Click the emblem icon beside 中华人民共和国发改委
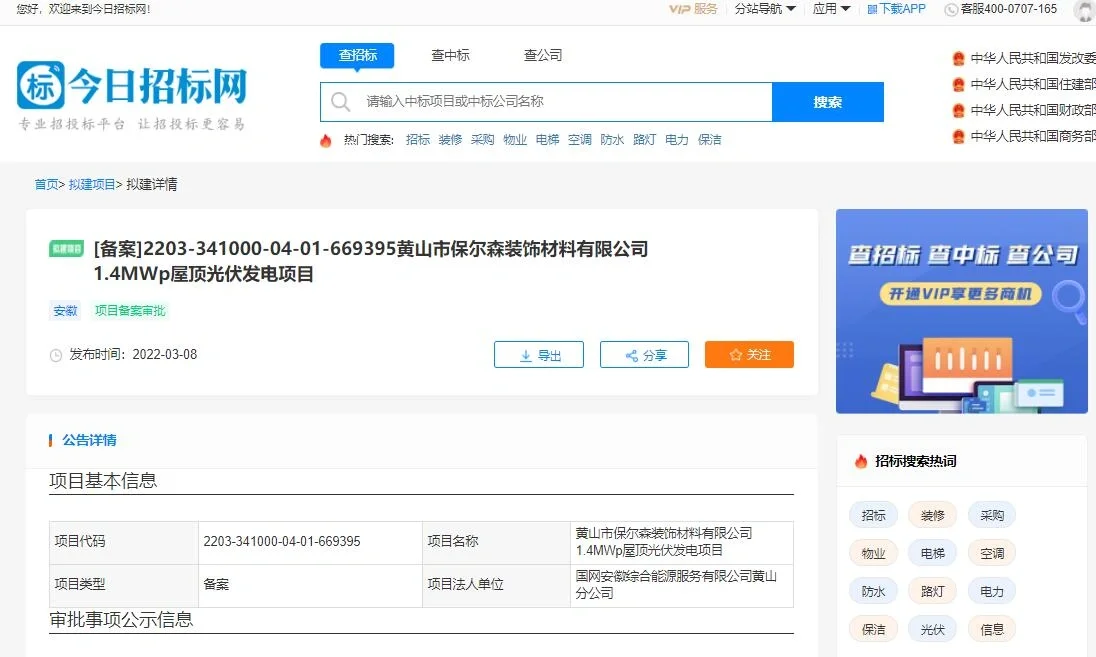The image size is (1096, 657). 959,59
